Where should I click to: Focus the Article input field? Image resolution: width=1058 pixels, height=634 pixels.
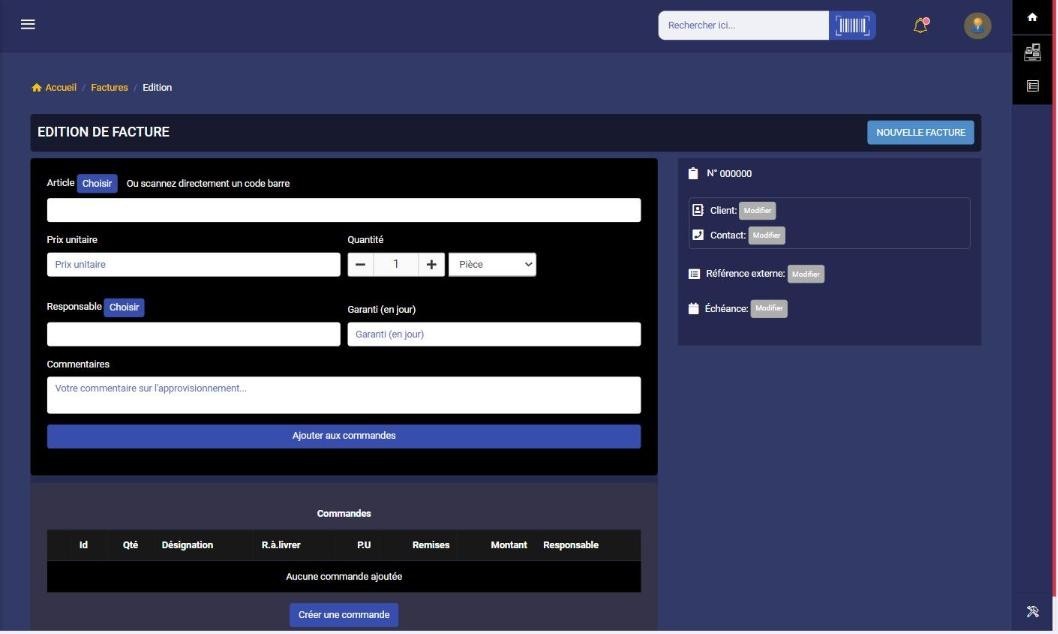click(343, 210)
